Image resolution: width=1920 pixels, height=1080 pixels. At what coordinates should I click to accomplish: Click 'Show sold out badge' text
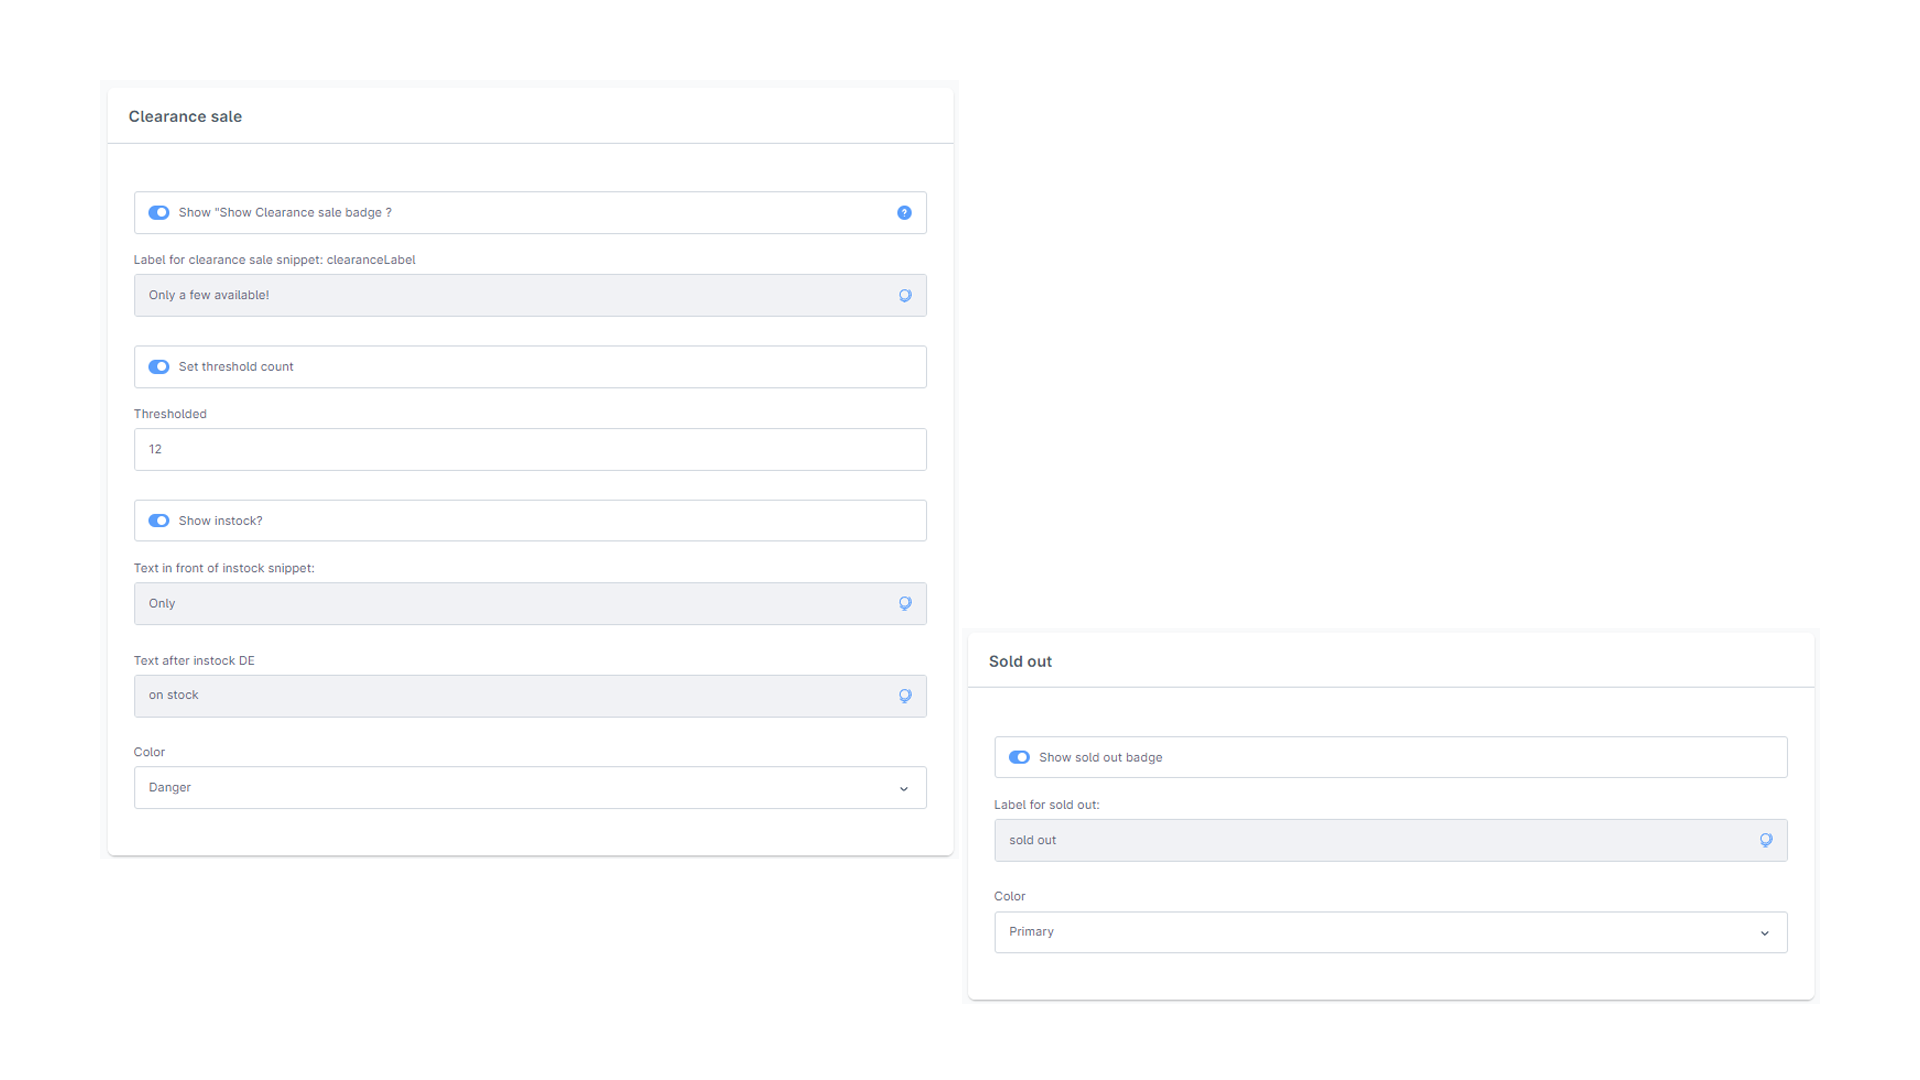[x=1101, y=758]
